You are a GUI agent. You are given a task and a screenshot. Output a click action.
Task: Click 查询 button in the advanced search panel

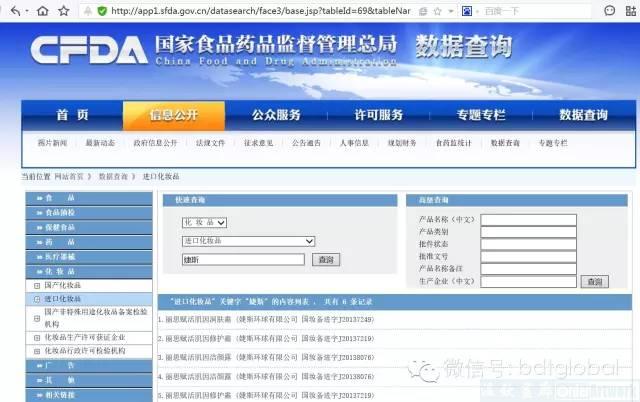[x=594, y=281]
